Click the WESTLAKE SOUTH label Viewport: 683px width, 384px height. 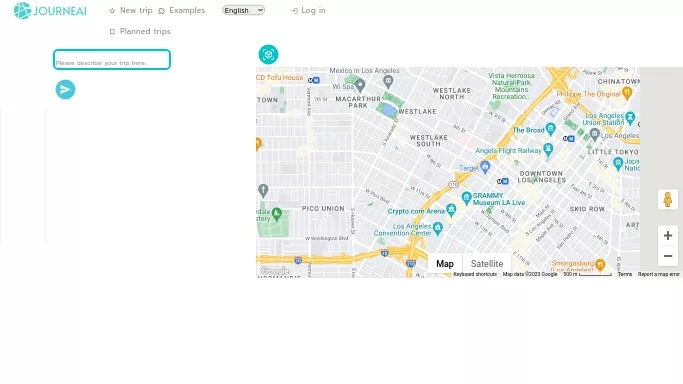point(429,140)
